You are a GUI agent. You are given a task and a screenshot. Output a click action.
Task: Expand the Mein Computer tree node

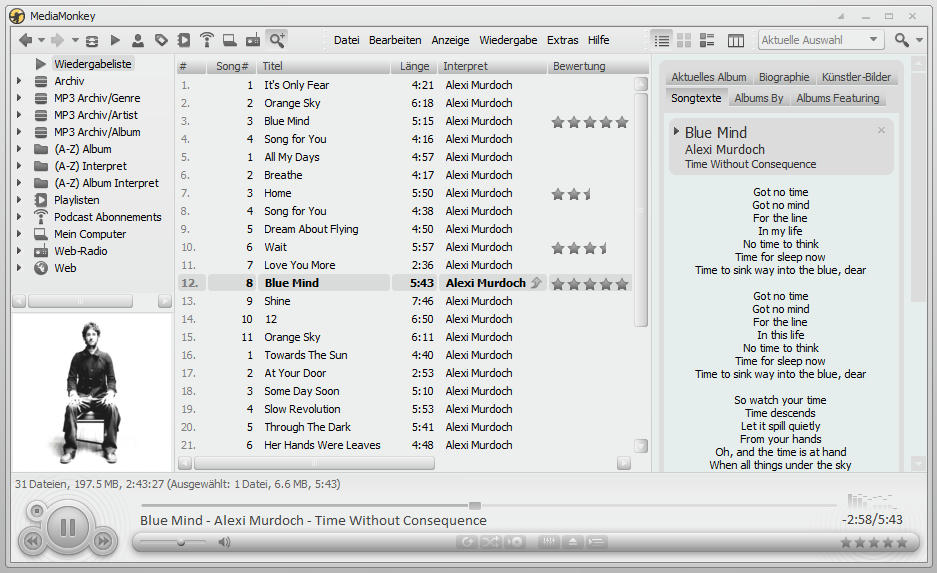pyautogui.click(x=19, y=234)
